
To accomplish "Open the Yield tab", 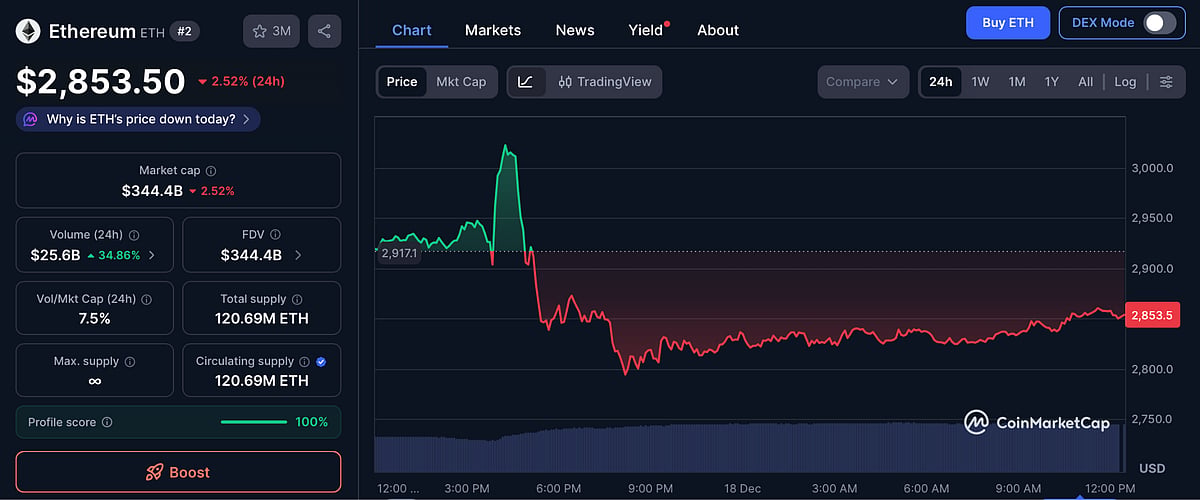I will [x=646, y=30].
